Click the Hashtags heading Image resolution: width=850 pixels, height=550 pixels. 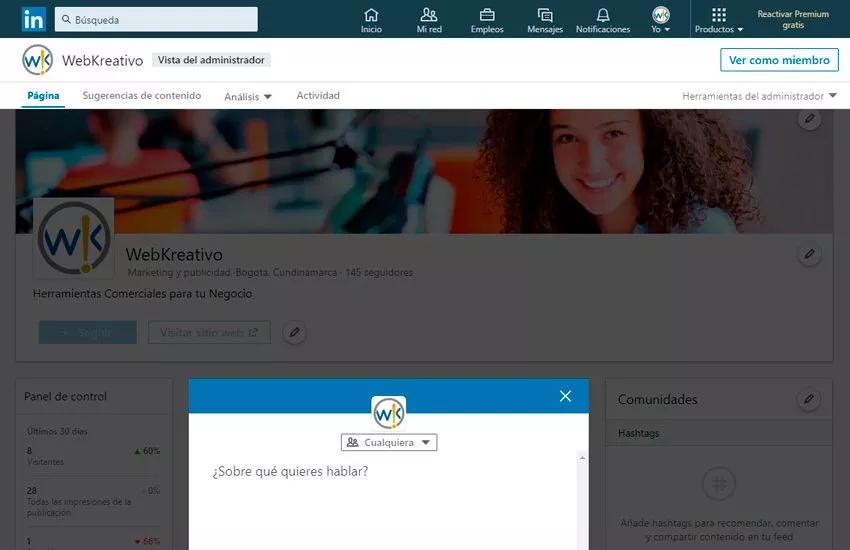(639, 433)
